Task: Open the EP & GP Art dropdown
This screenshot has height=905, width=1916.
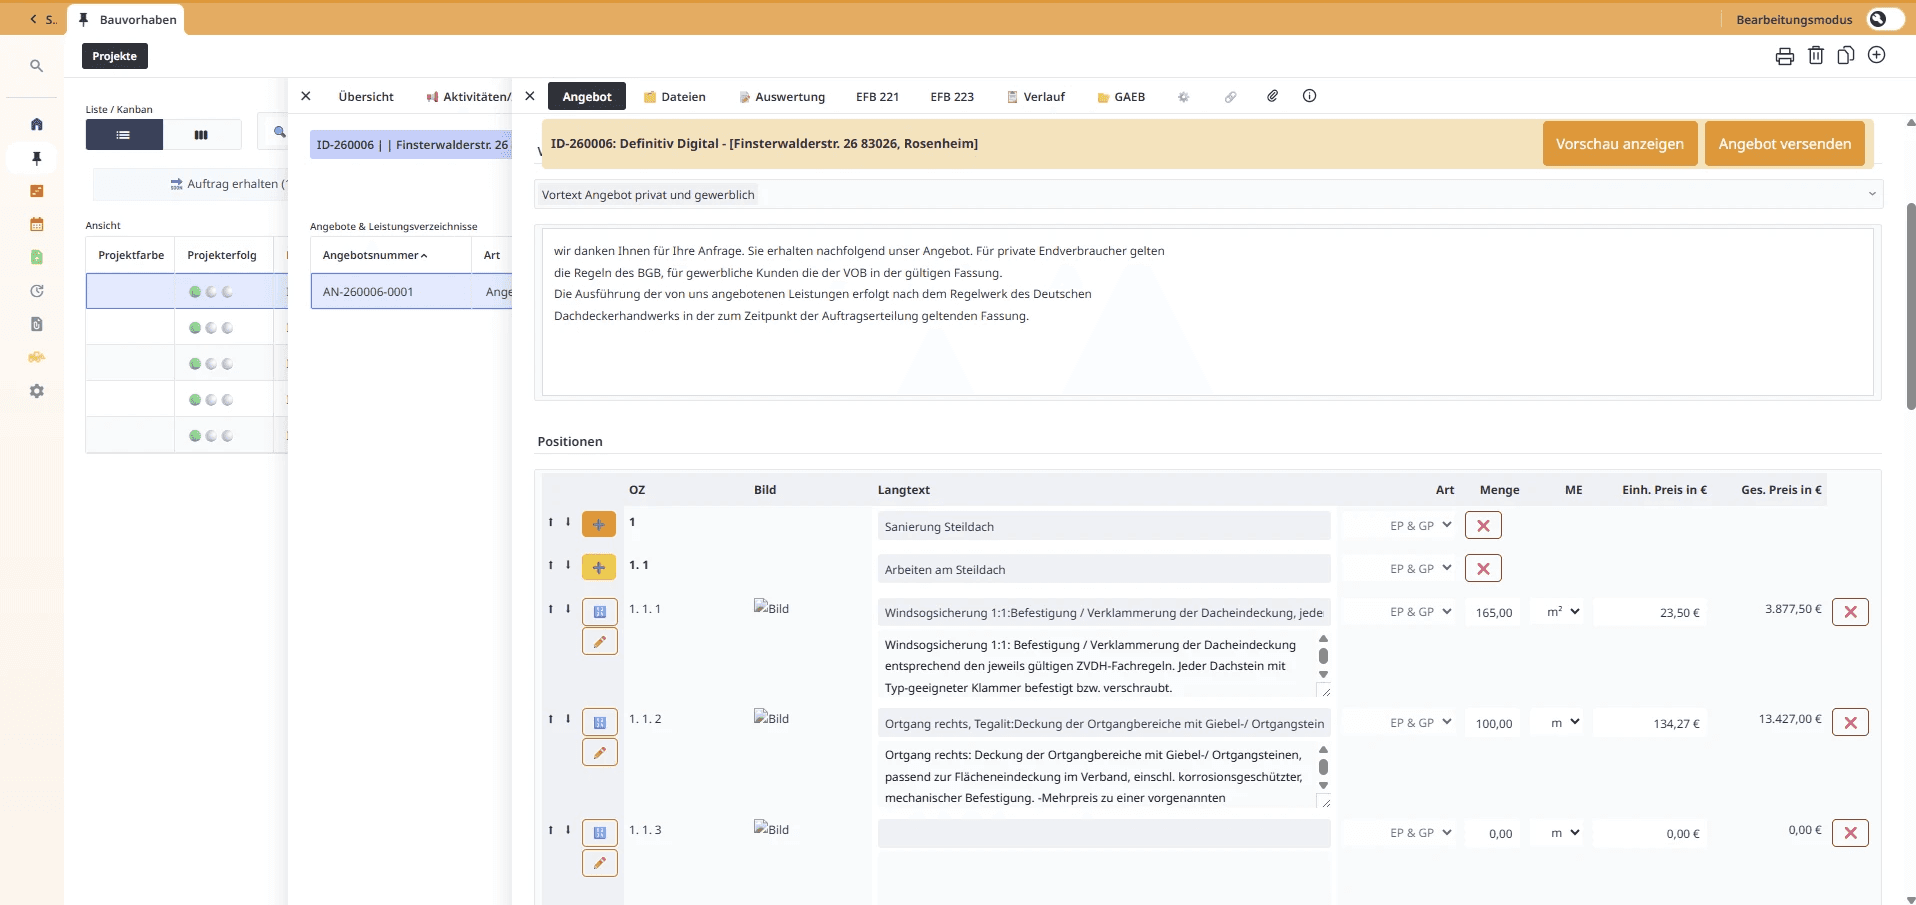Action: tap(1417, 611)
